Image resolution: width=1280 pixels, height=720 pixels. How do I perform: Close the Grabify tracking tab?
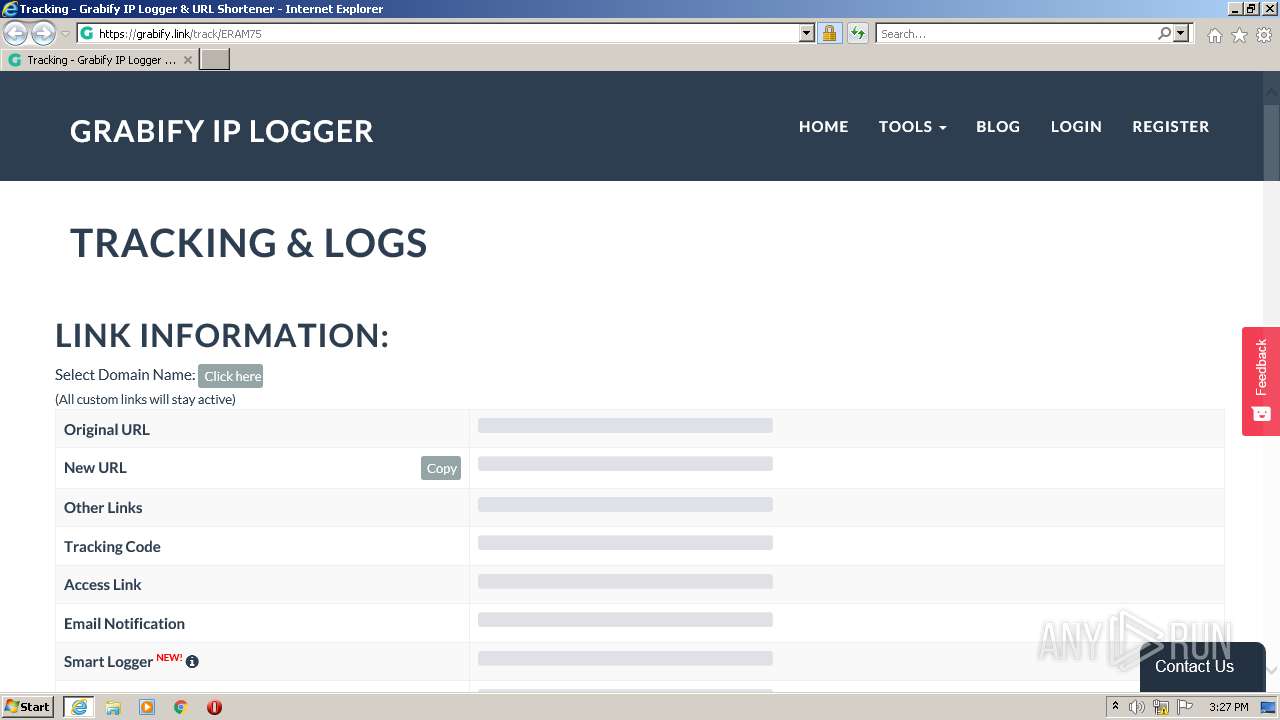(x=187, y=60)
